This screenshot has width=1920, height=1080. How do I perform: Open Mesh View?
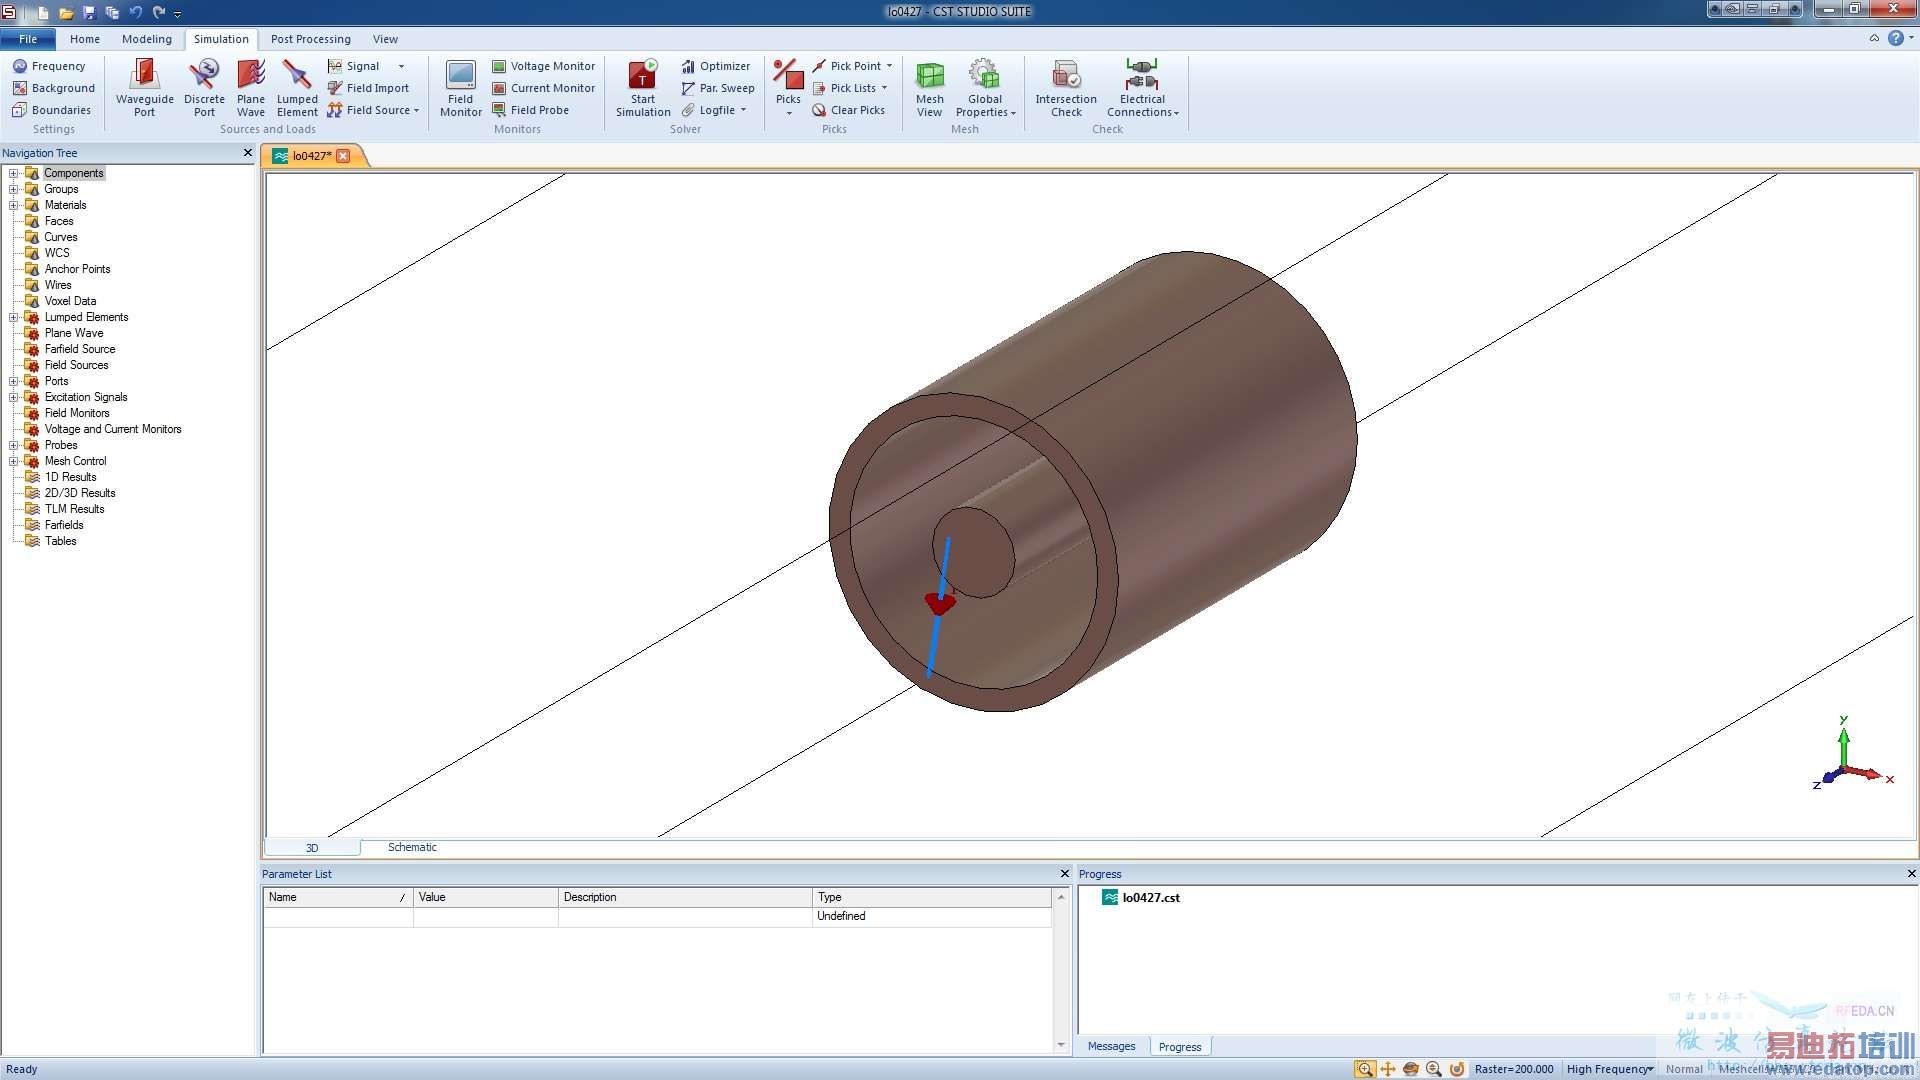pyautogui.click(x=929, y=88)
